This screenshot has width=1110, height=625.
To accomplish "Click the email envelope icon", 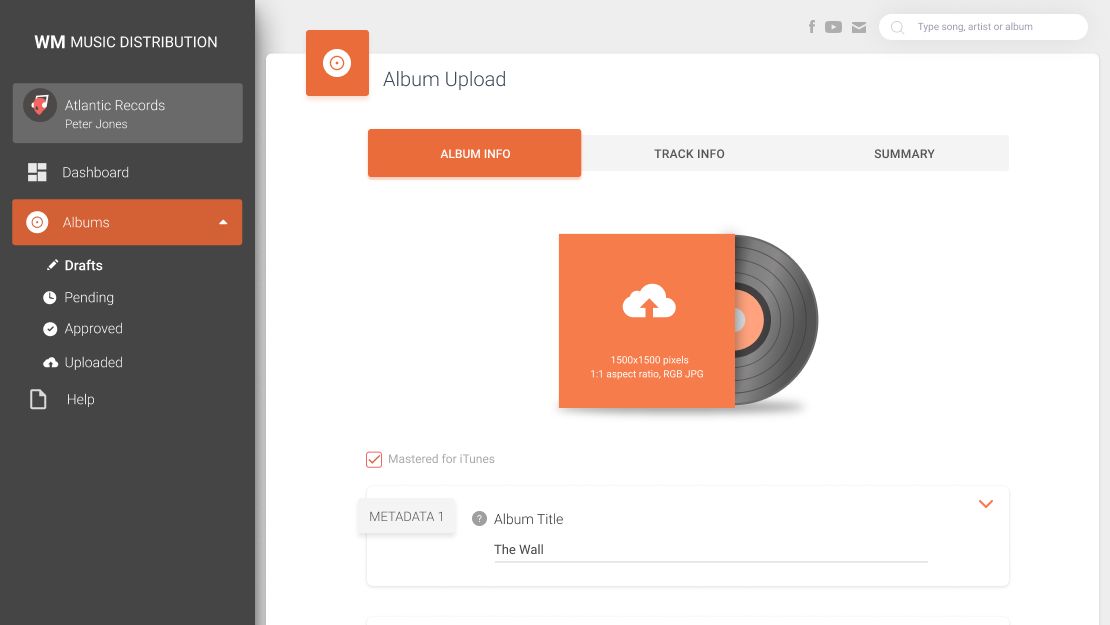I will pos(859,27).
